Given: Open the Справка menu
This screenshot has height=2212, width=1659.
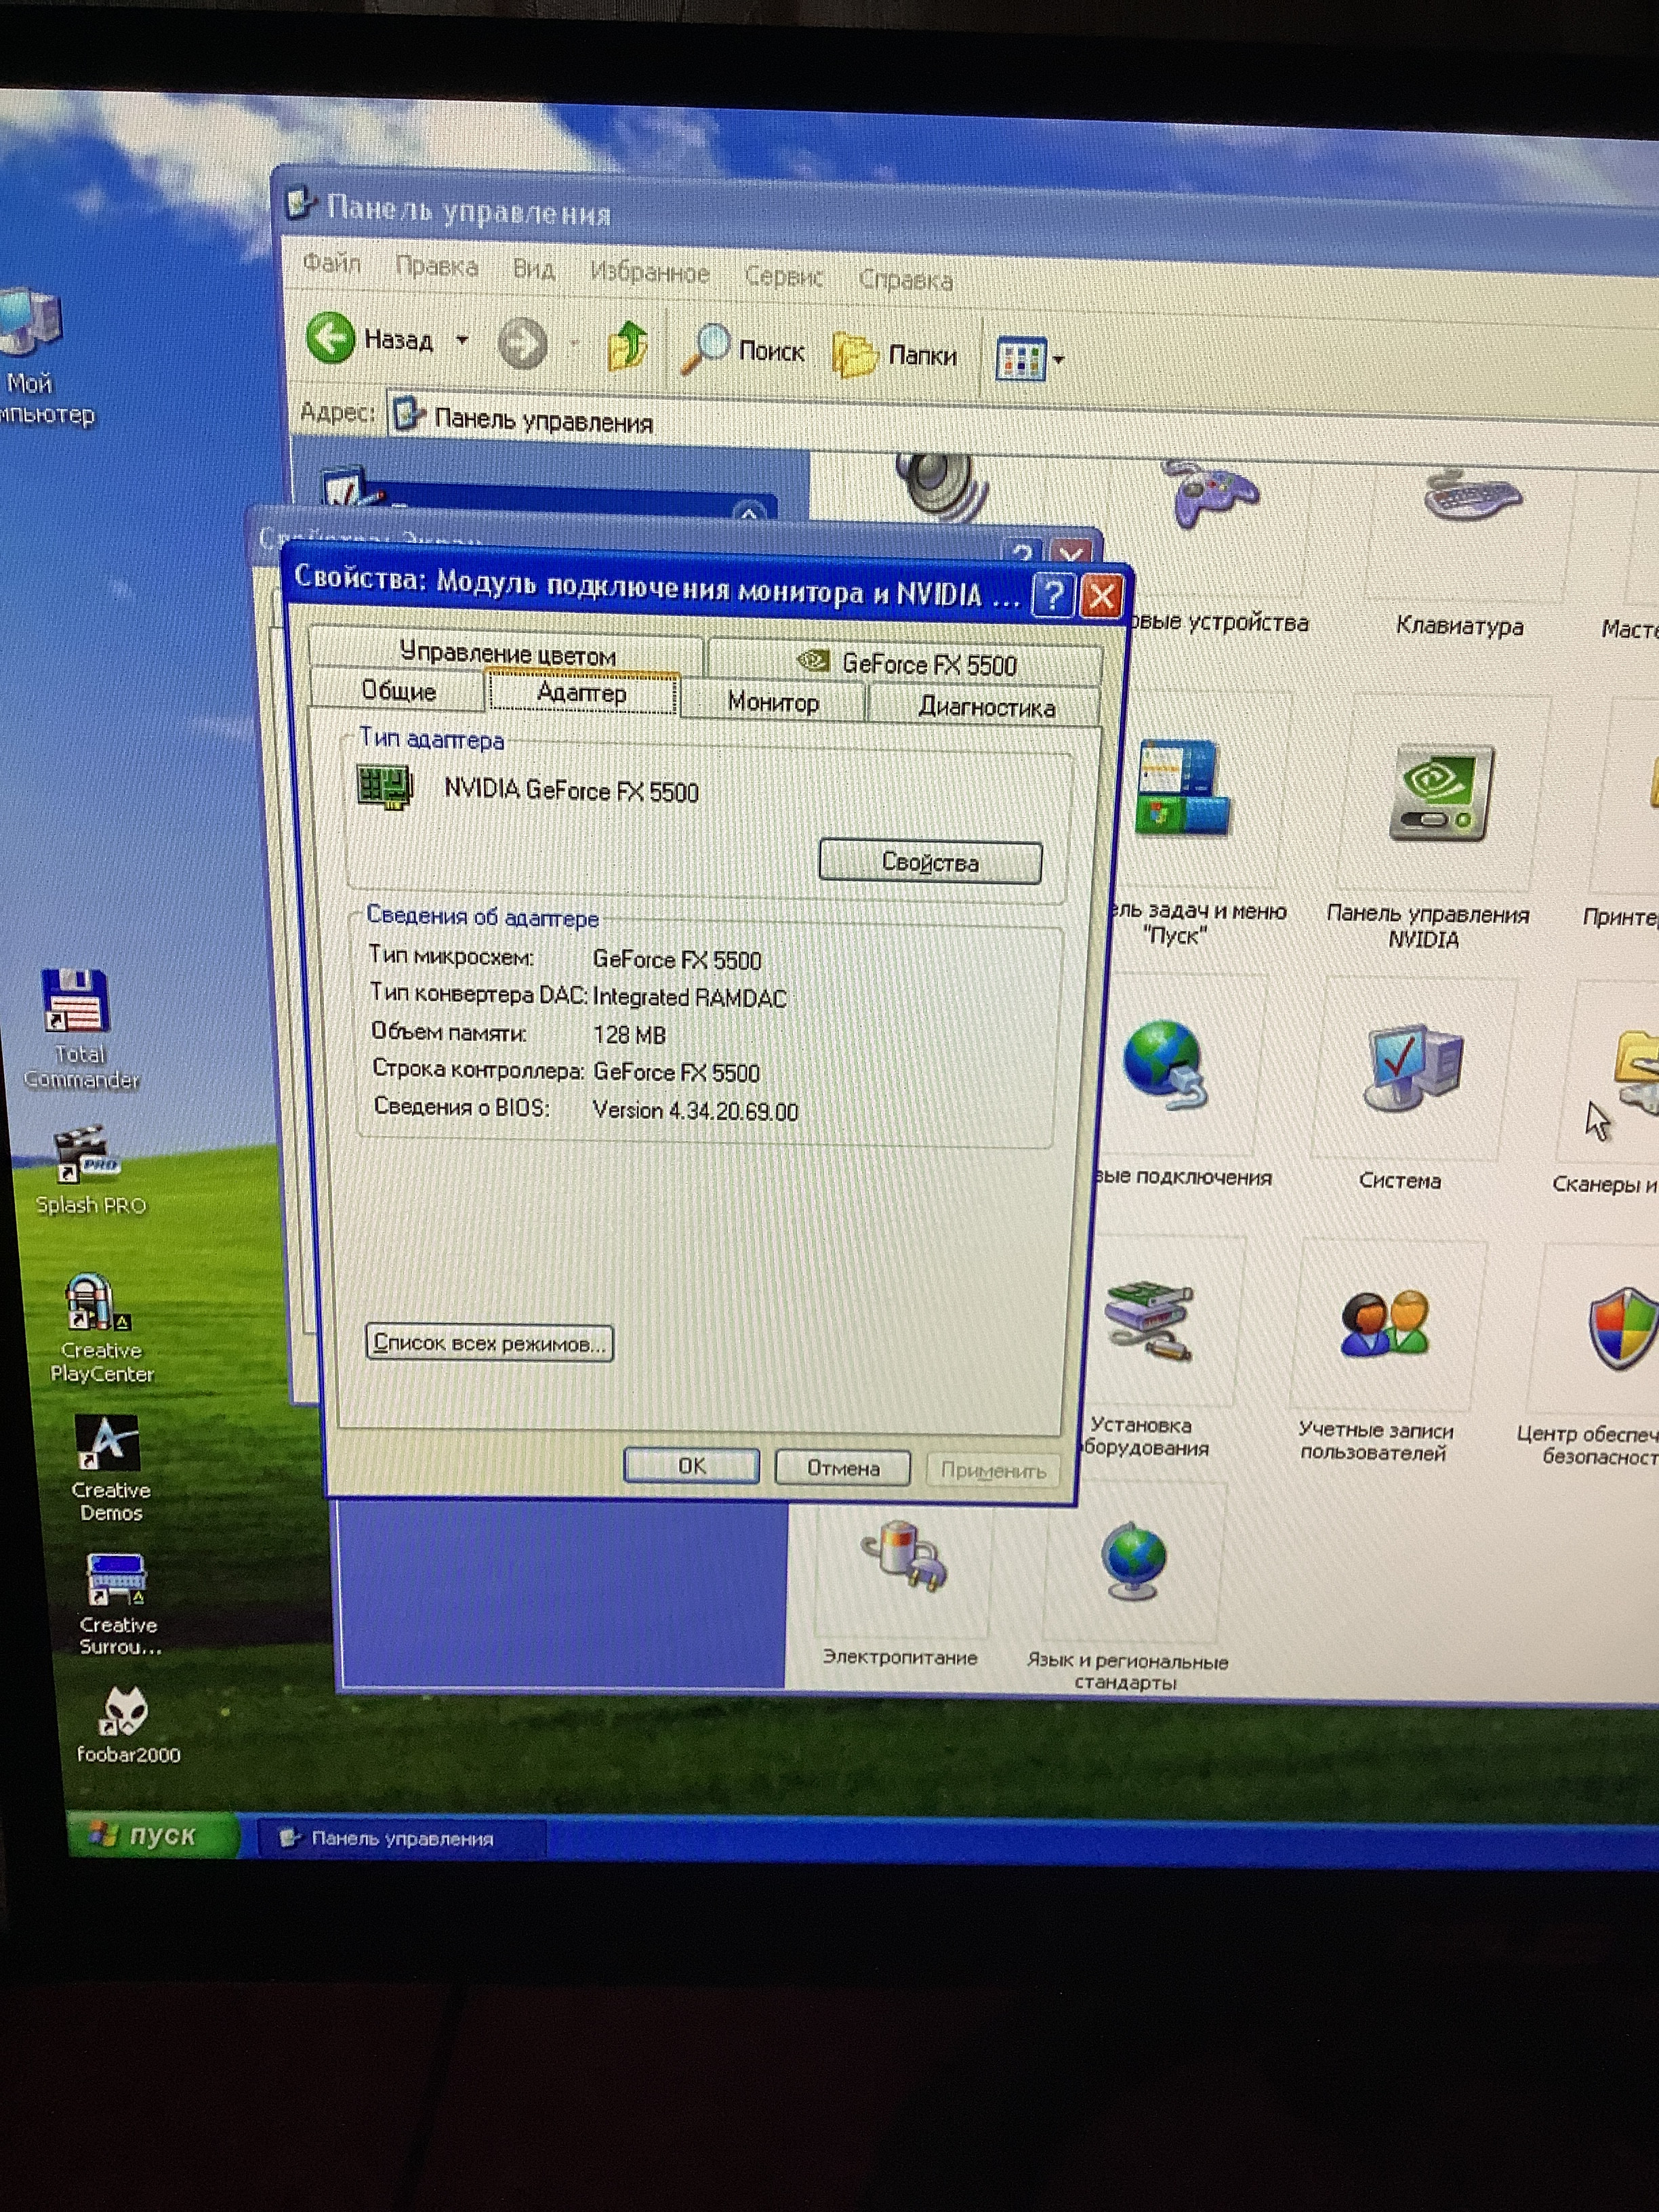Looking at the screenshot, I should [x=906, y=281].
